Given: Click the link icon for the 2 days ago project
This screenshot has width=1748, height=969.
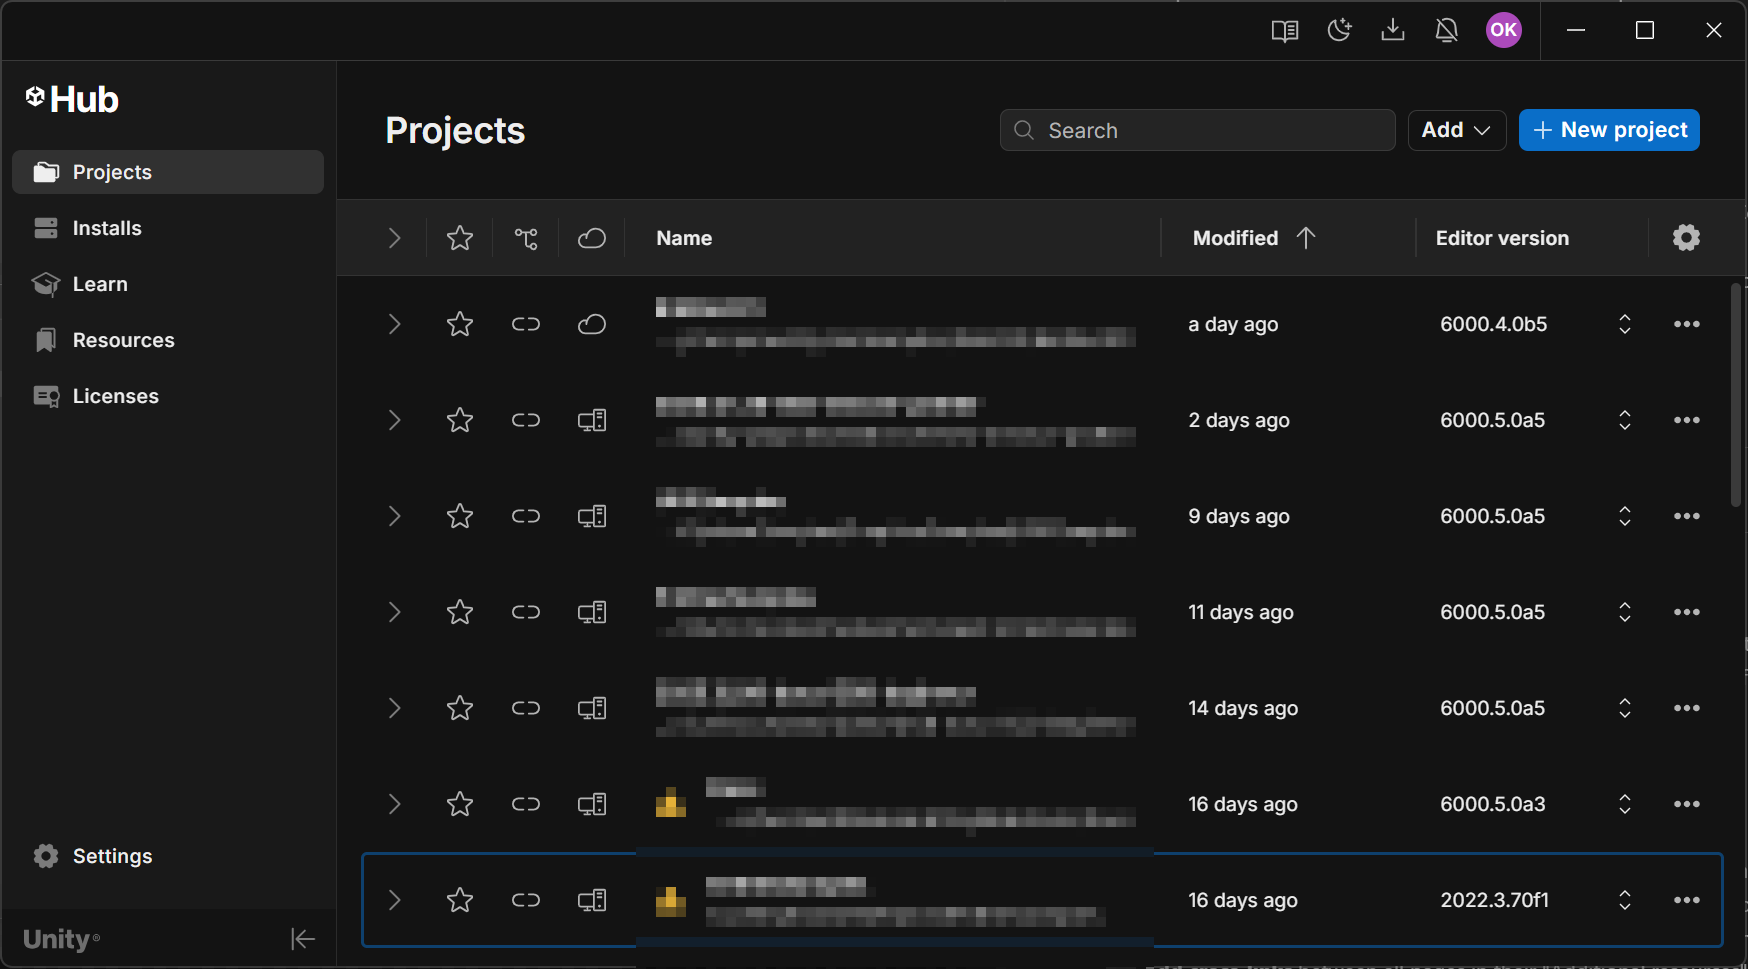Looking at the screenshot, I should (526, 420).
